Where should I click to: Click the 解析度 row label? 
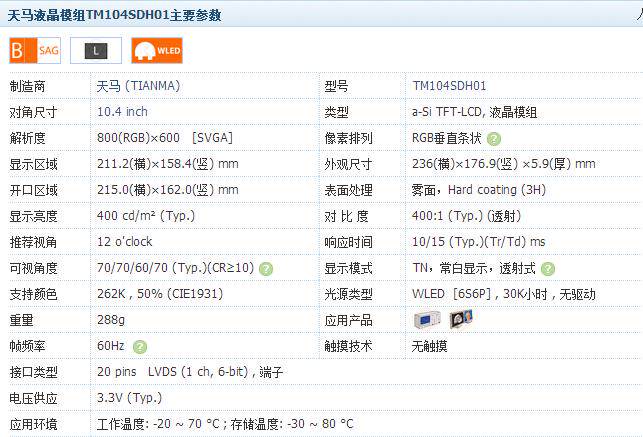coord(27,138)
